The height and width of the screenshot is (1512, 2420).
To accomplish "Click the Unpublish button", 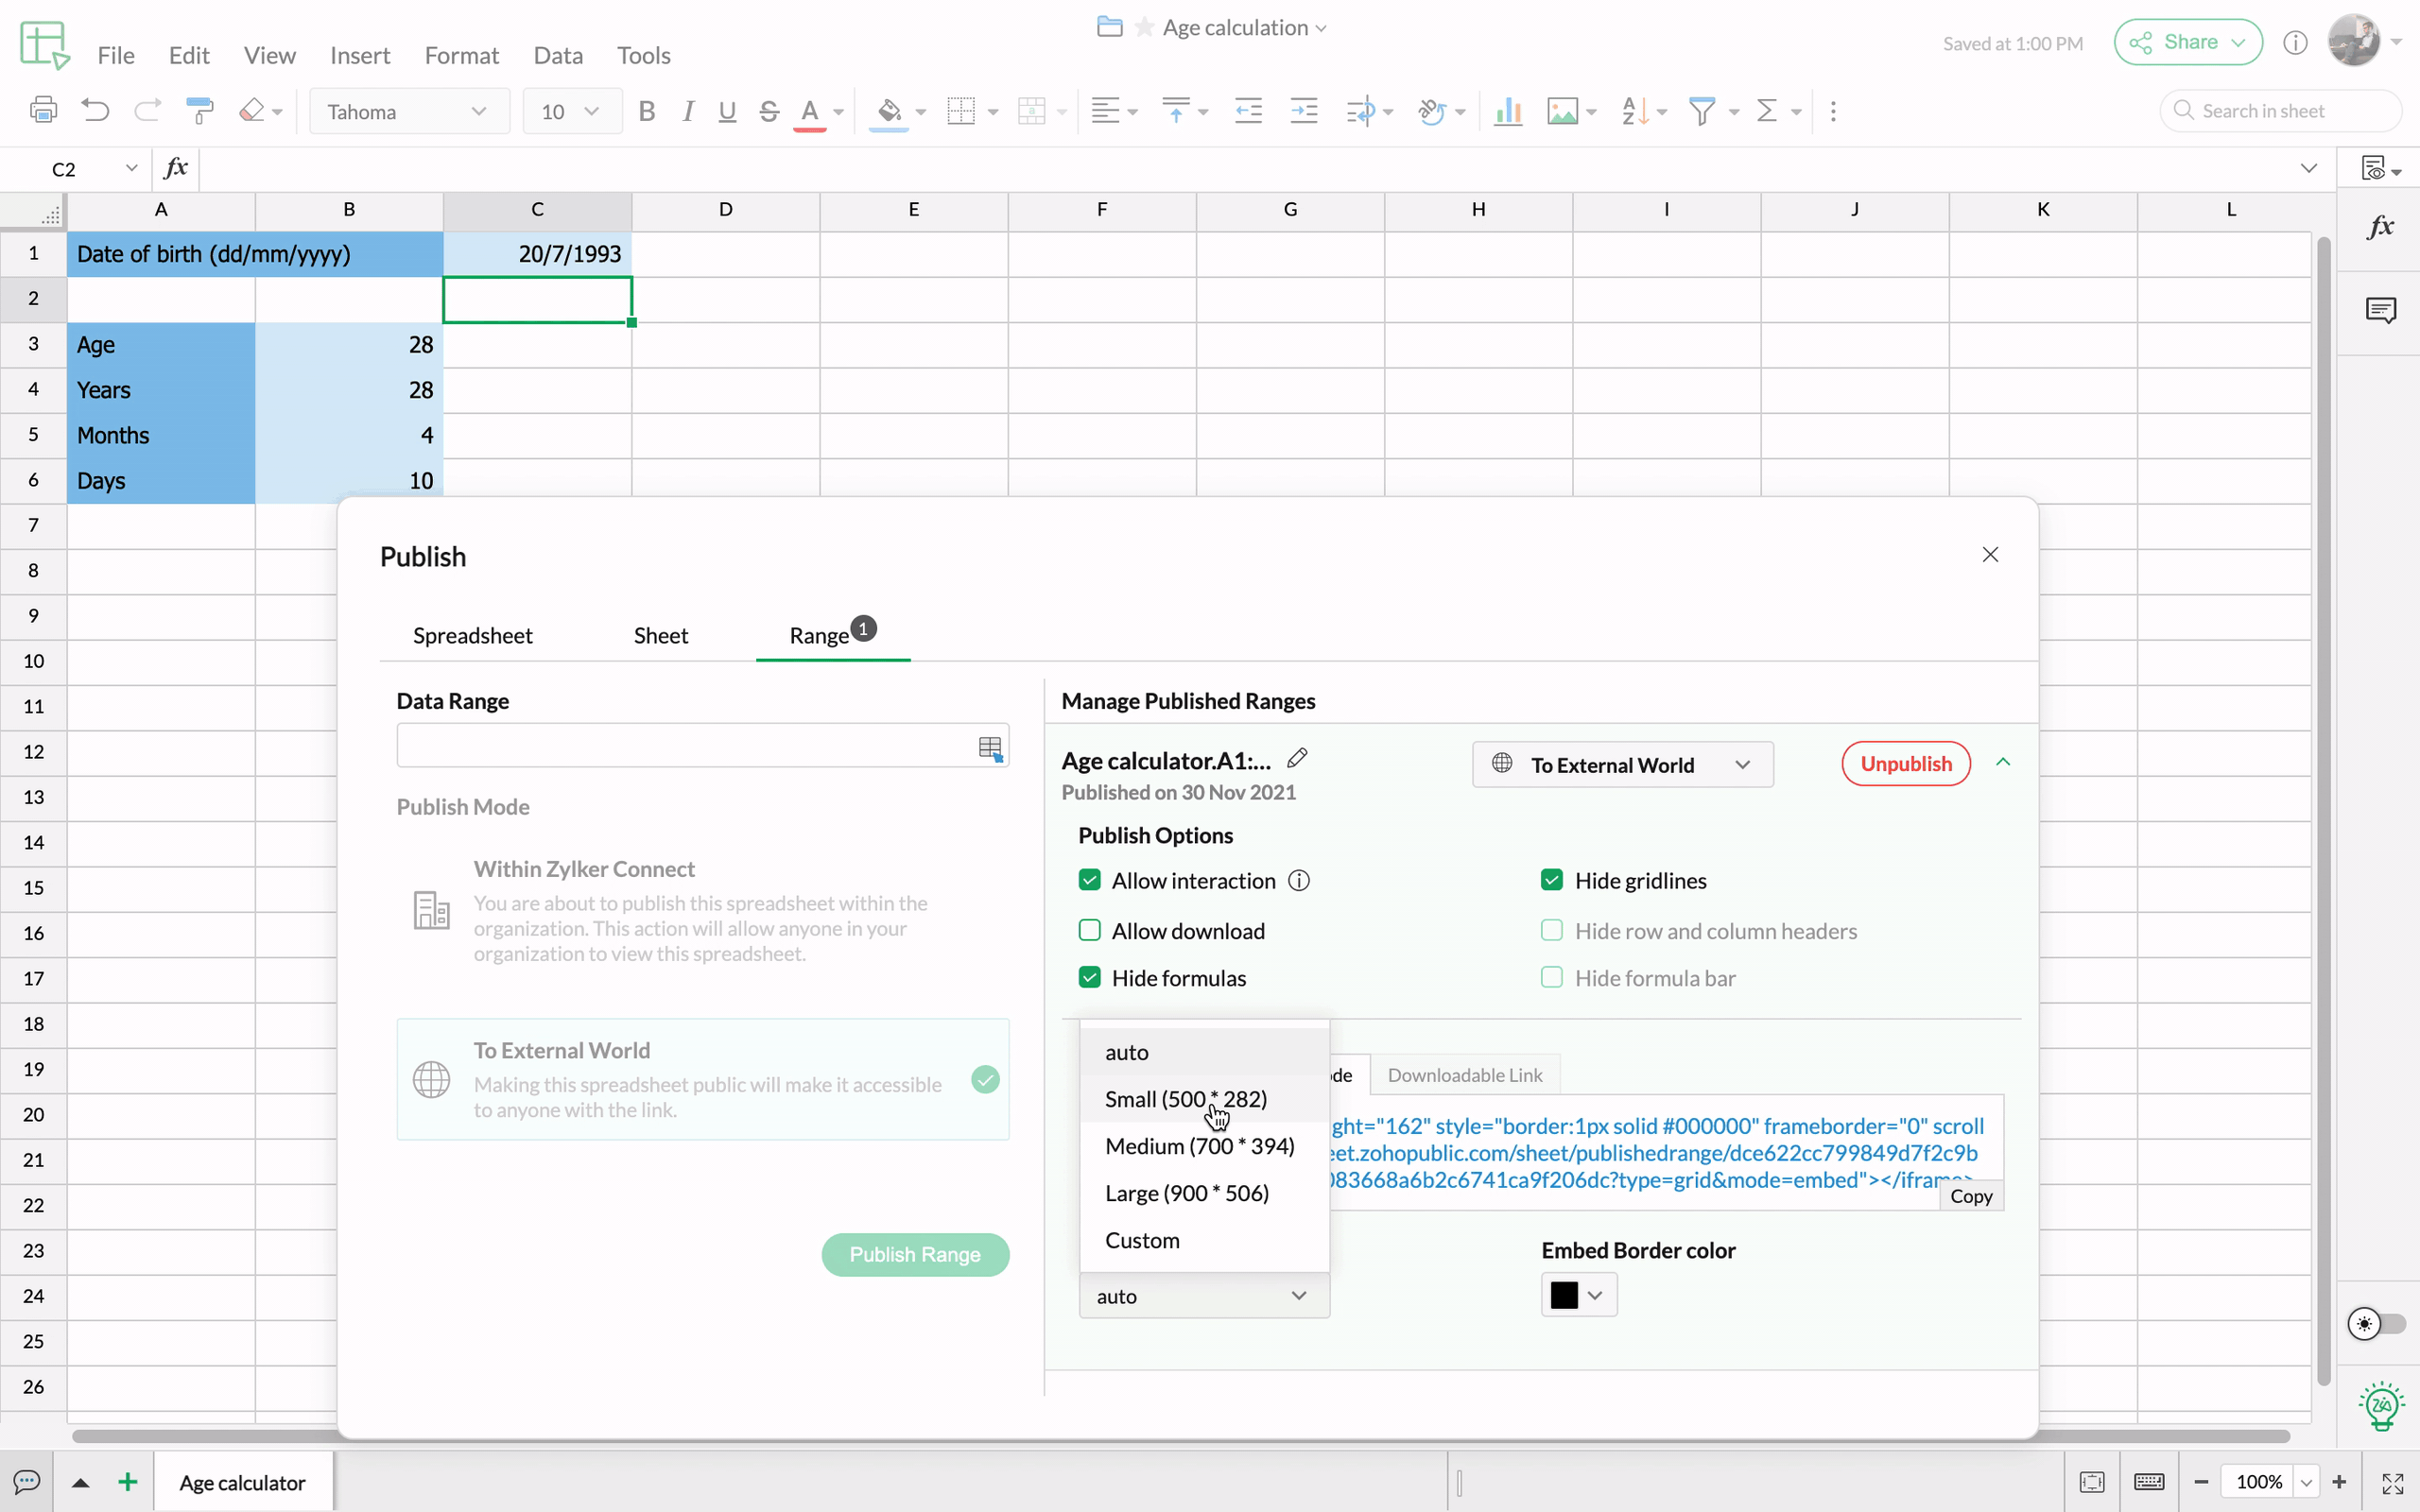I will pyautogui.click(x=1905, y=764).
